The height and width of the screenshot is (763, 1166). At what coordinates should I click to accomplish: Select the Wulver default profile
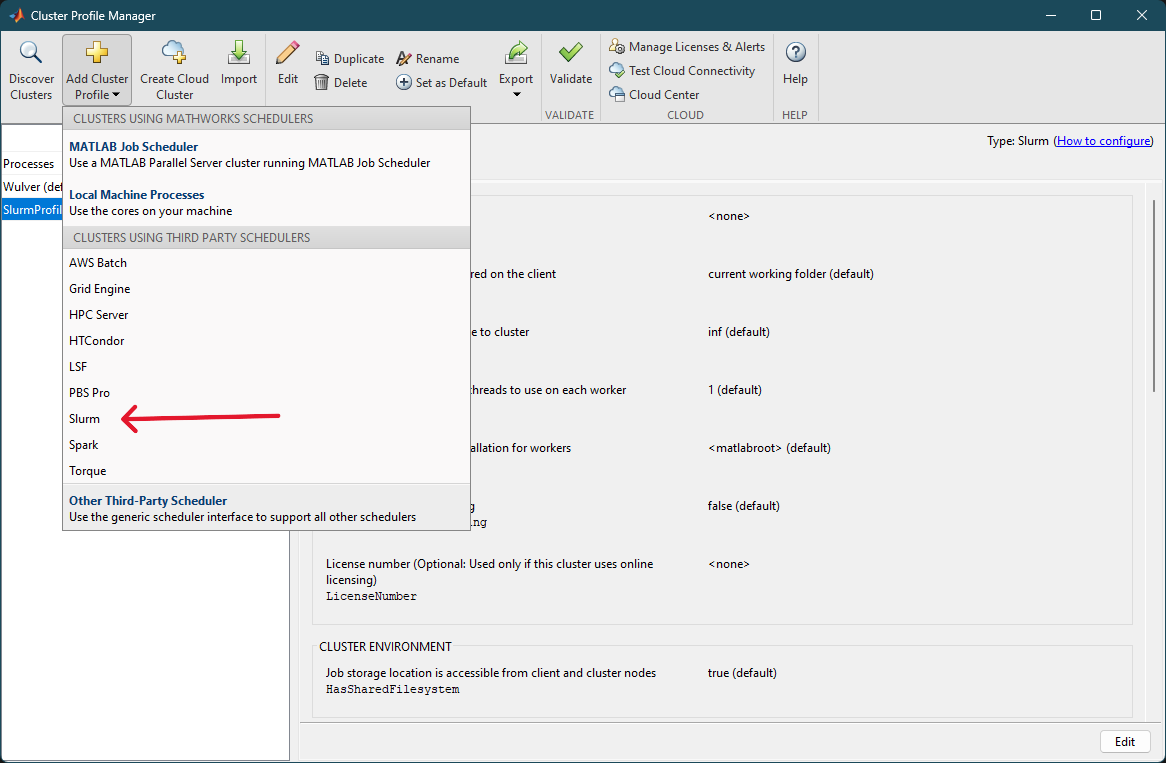(31, 187)
